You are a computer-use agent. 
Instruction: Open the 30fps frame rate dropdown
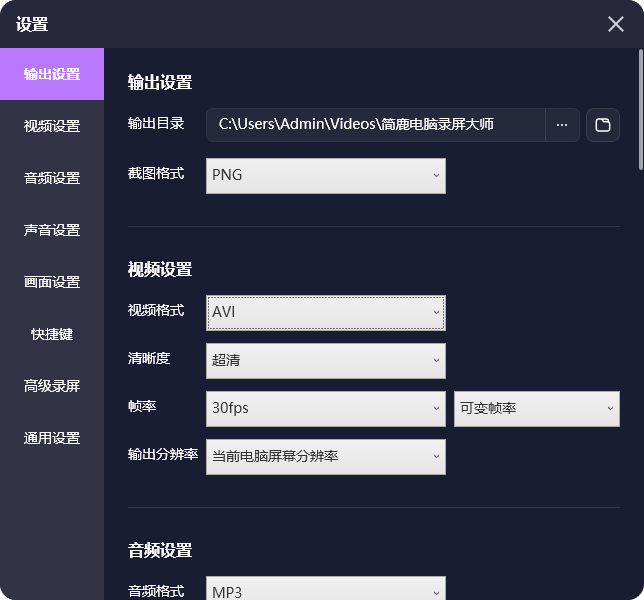(x=326, y=409)
